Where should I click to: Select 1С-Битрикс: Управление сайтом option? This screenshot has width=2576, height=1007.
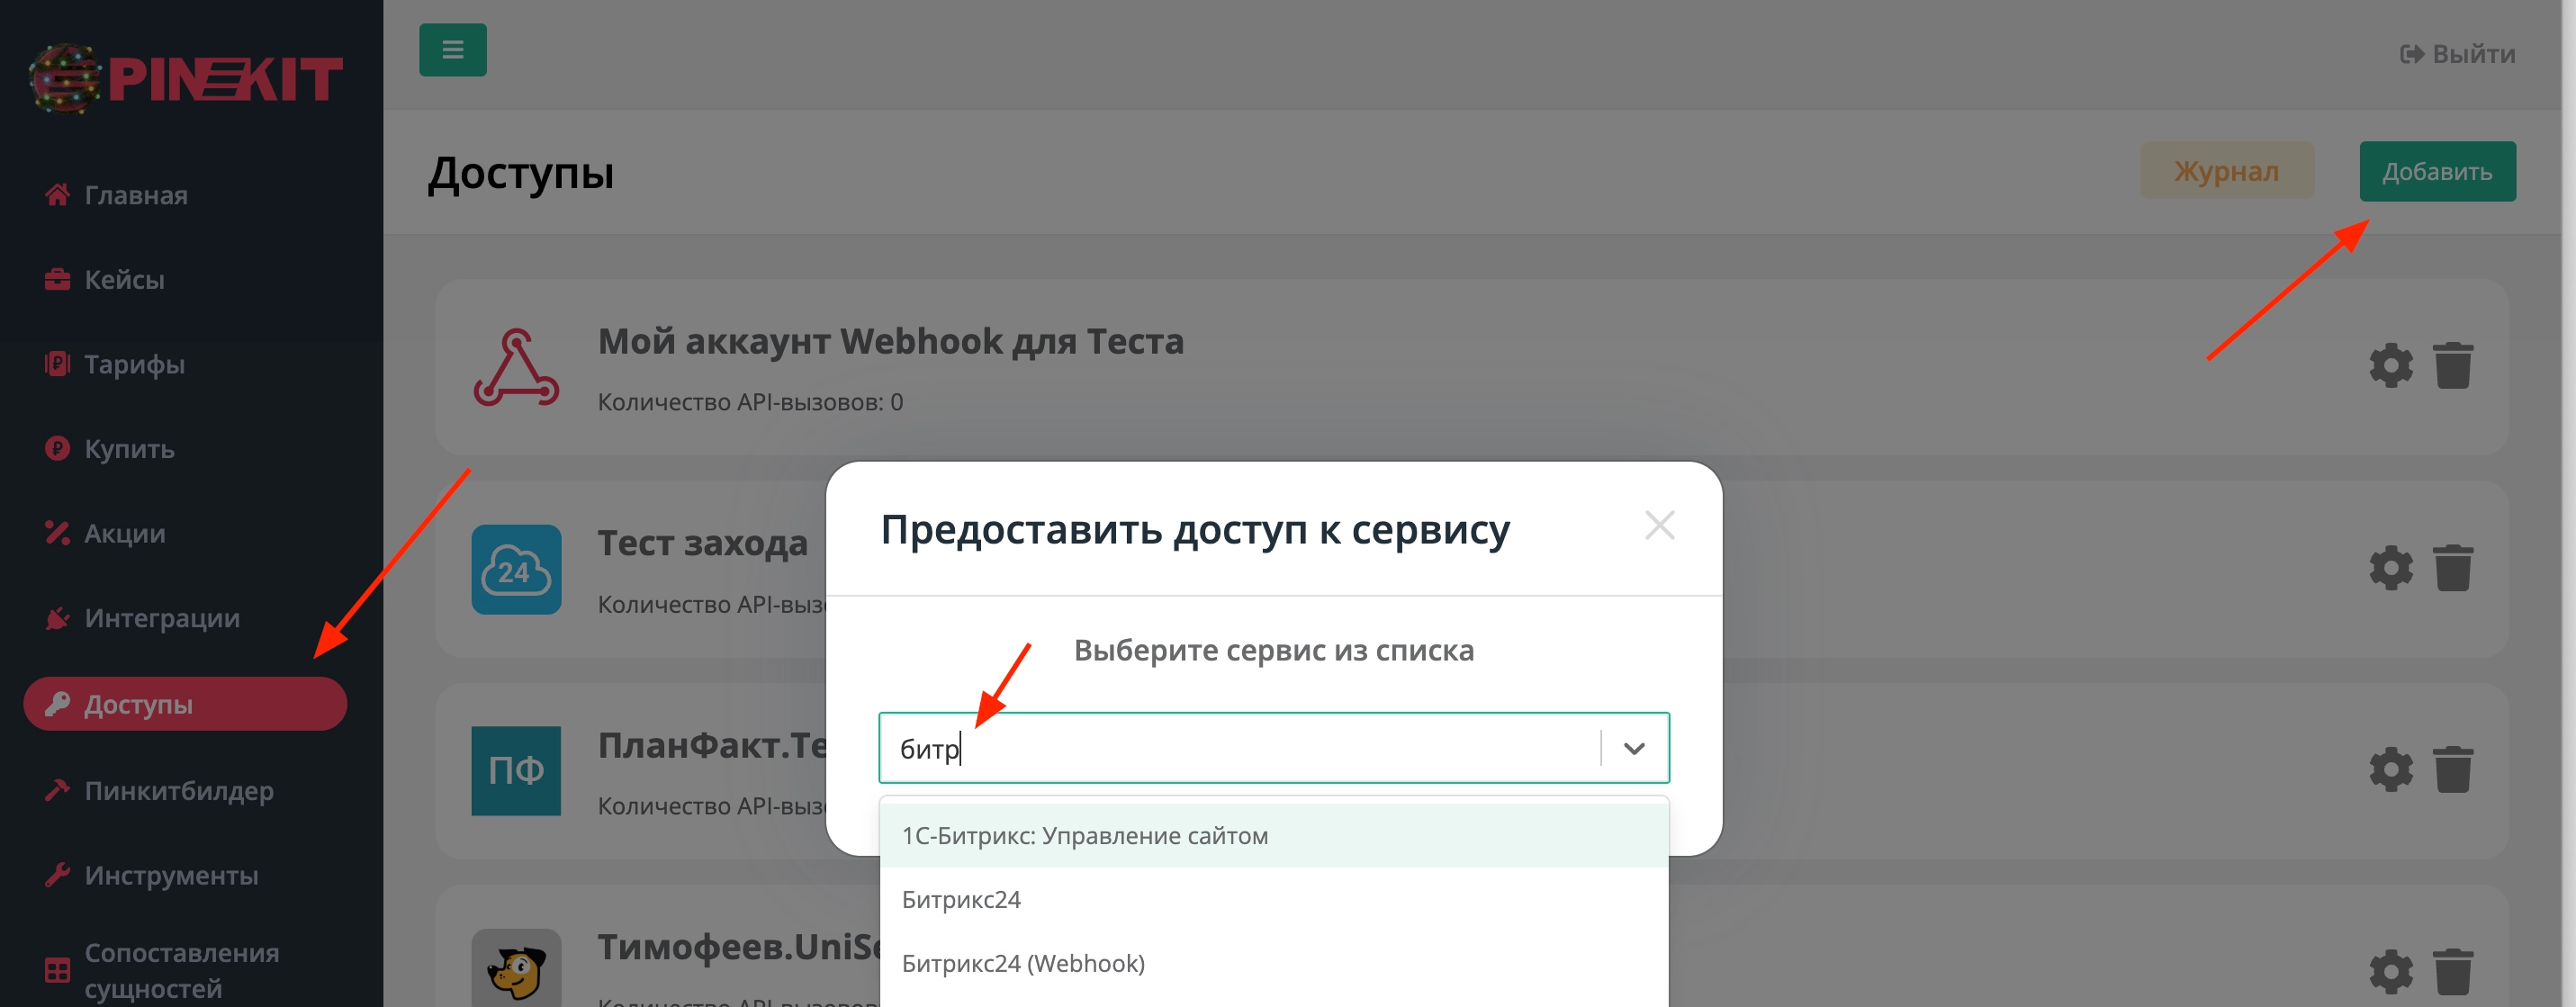(x=1084, y=836)
